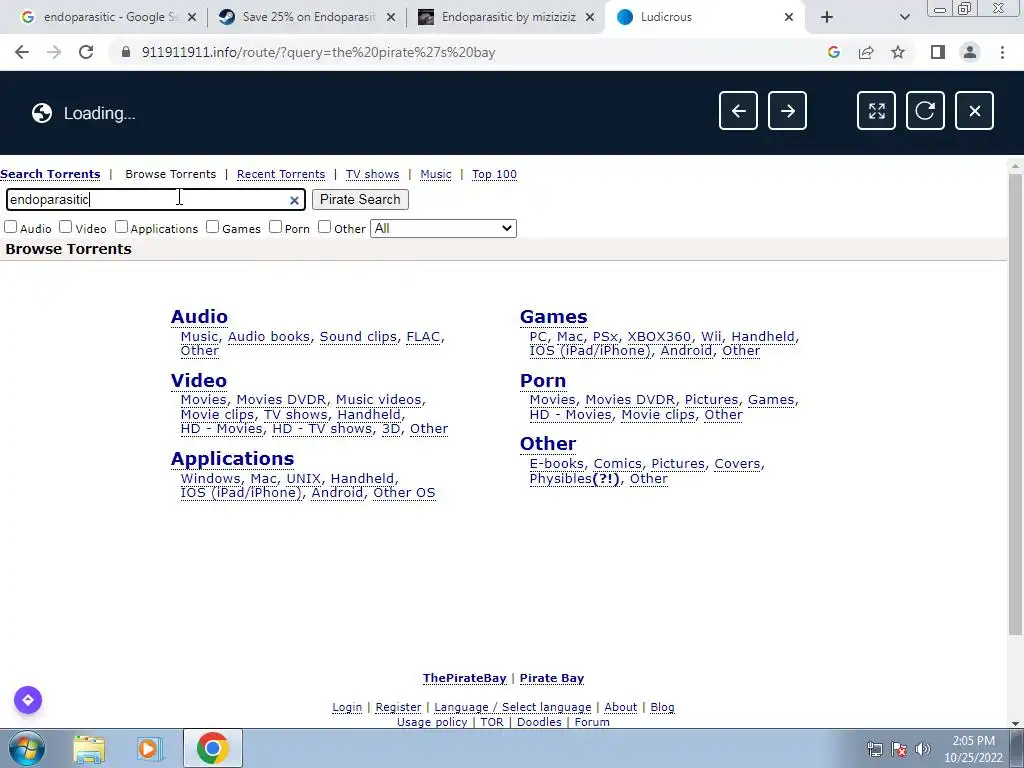The width and height of the screenshot is (1024, 768).
Task: Browse the Windows applications subcategory
Action: 210,478
